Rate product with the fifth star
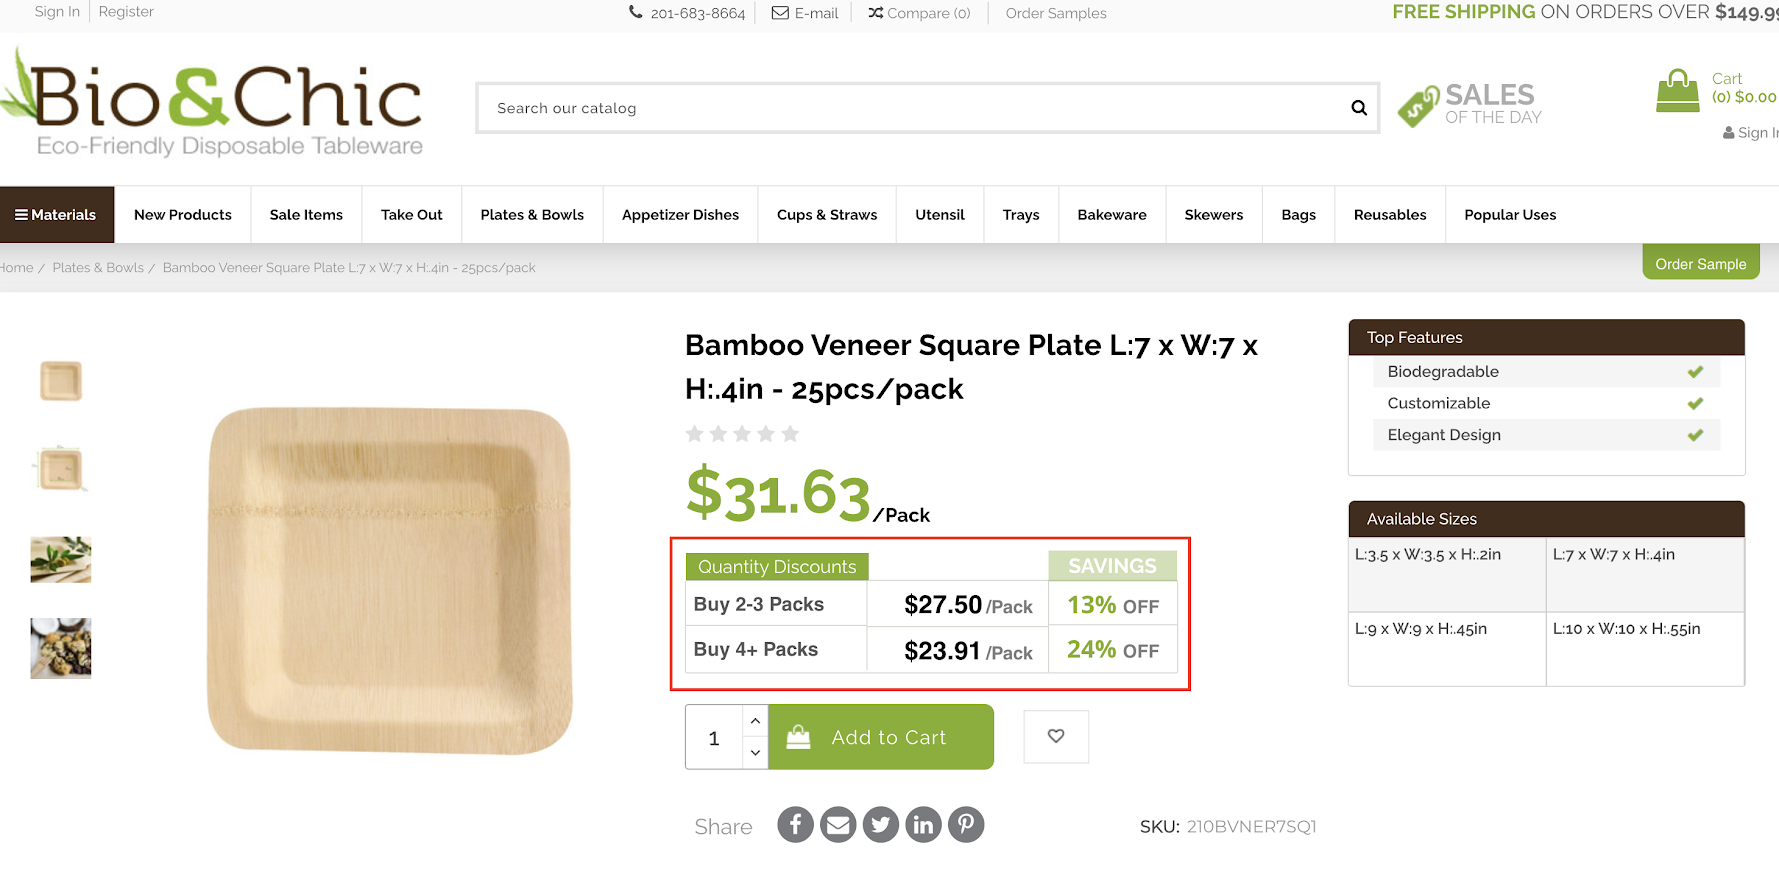The image size is (1779, 883). [x=790, y=434]
